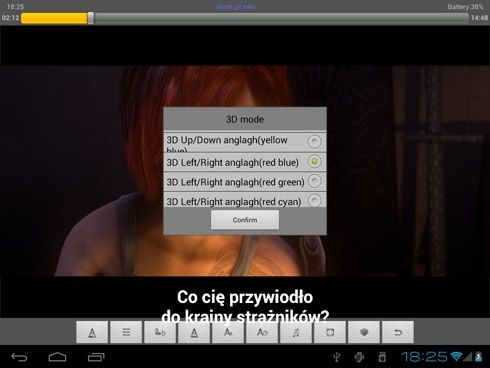Toggle the screen aspect ratio icon
This screenshot has height=368, width=490.
[x=330, y=332]
